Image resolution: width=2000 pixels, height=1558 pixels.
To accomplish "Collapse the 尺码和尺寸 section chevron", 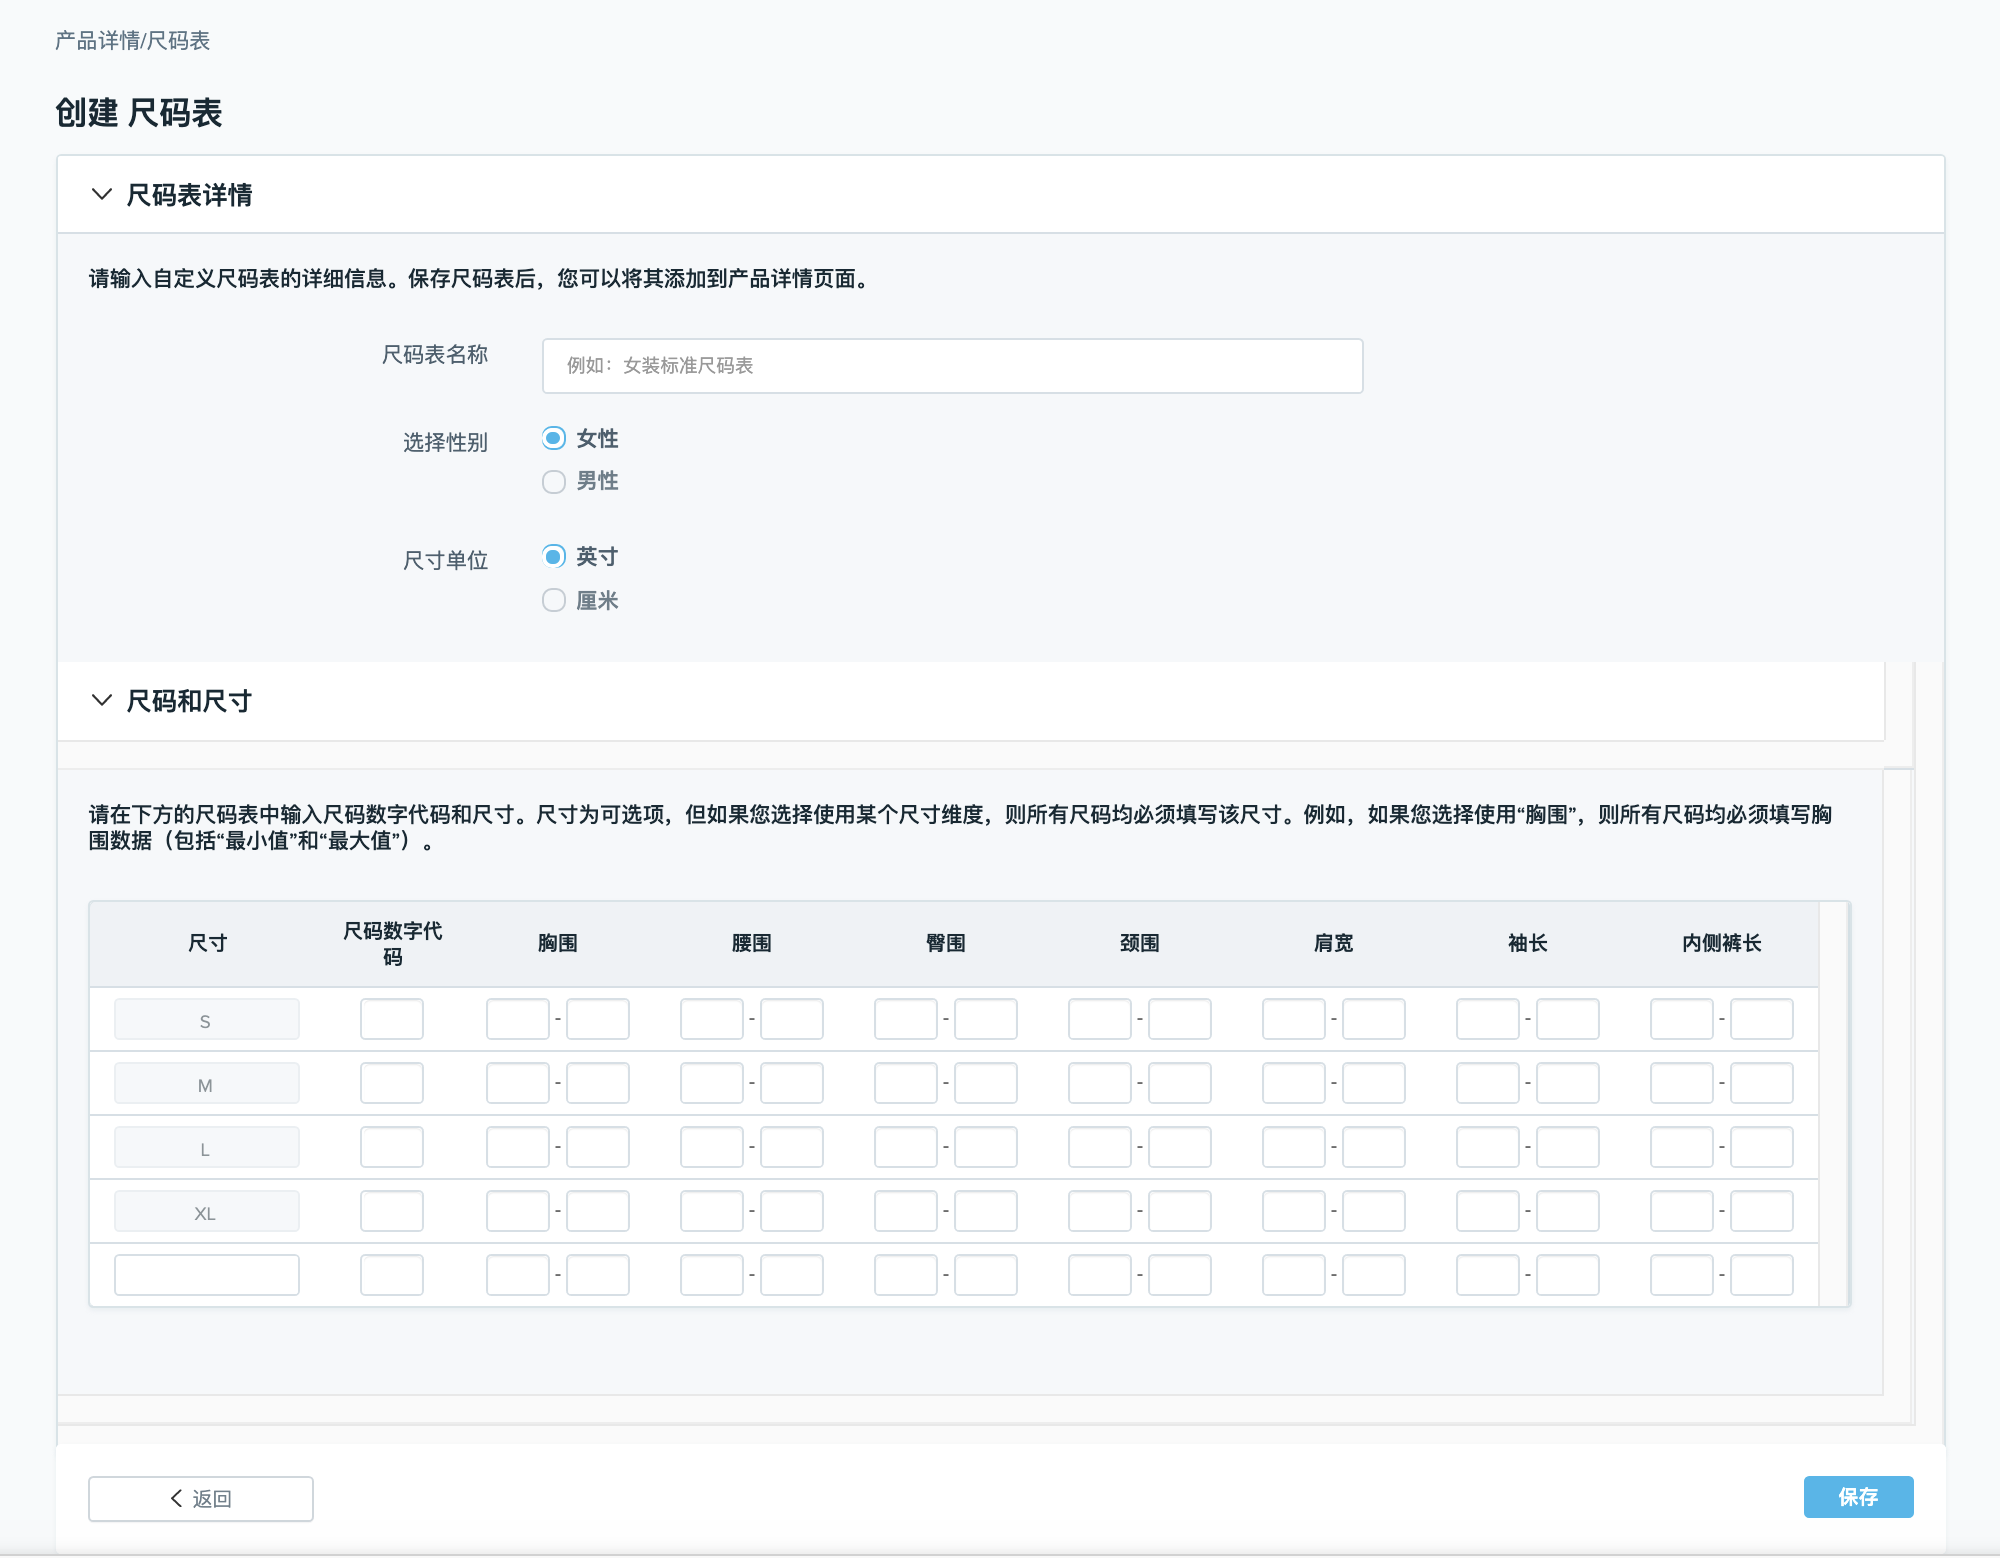I will 101,700.
